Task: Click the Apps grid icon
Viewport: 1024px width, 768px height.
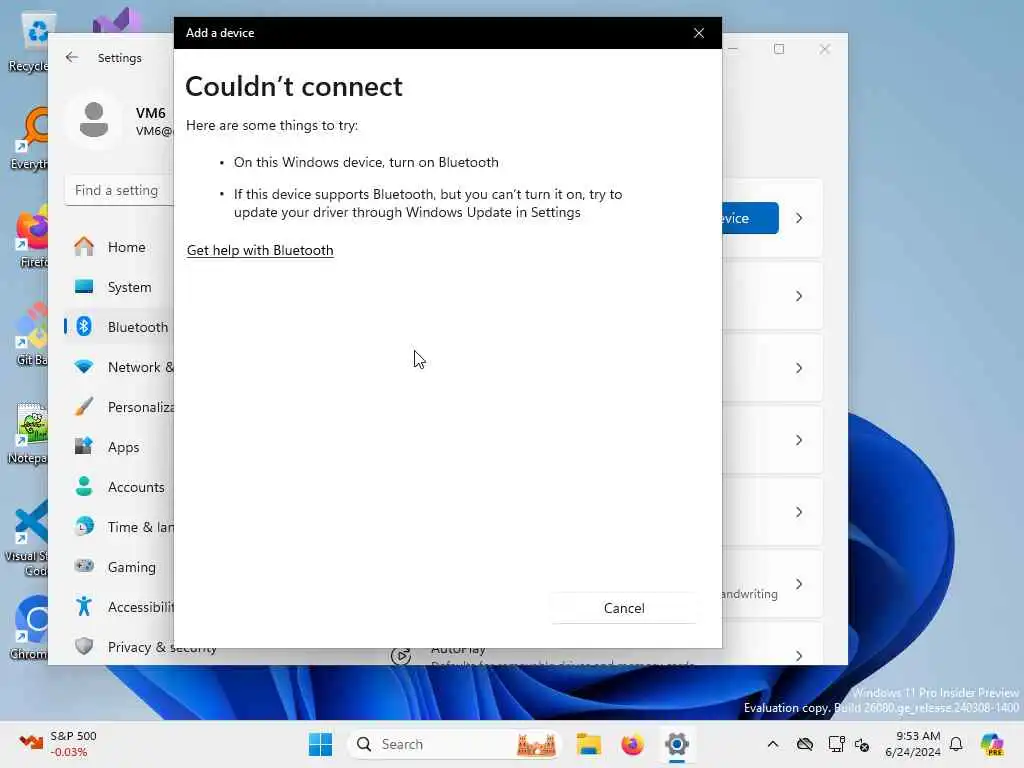Action: 84,446
